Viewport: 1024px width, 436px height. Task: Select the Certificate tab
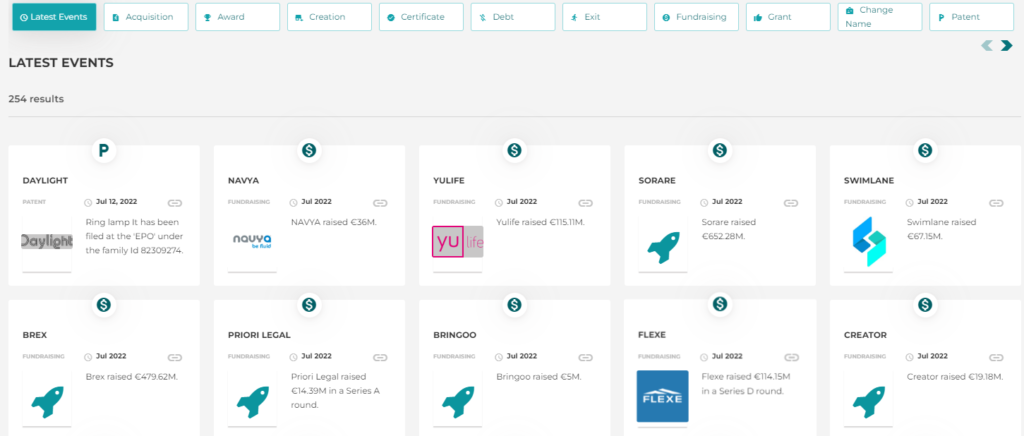(421, 17)
